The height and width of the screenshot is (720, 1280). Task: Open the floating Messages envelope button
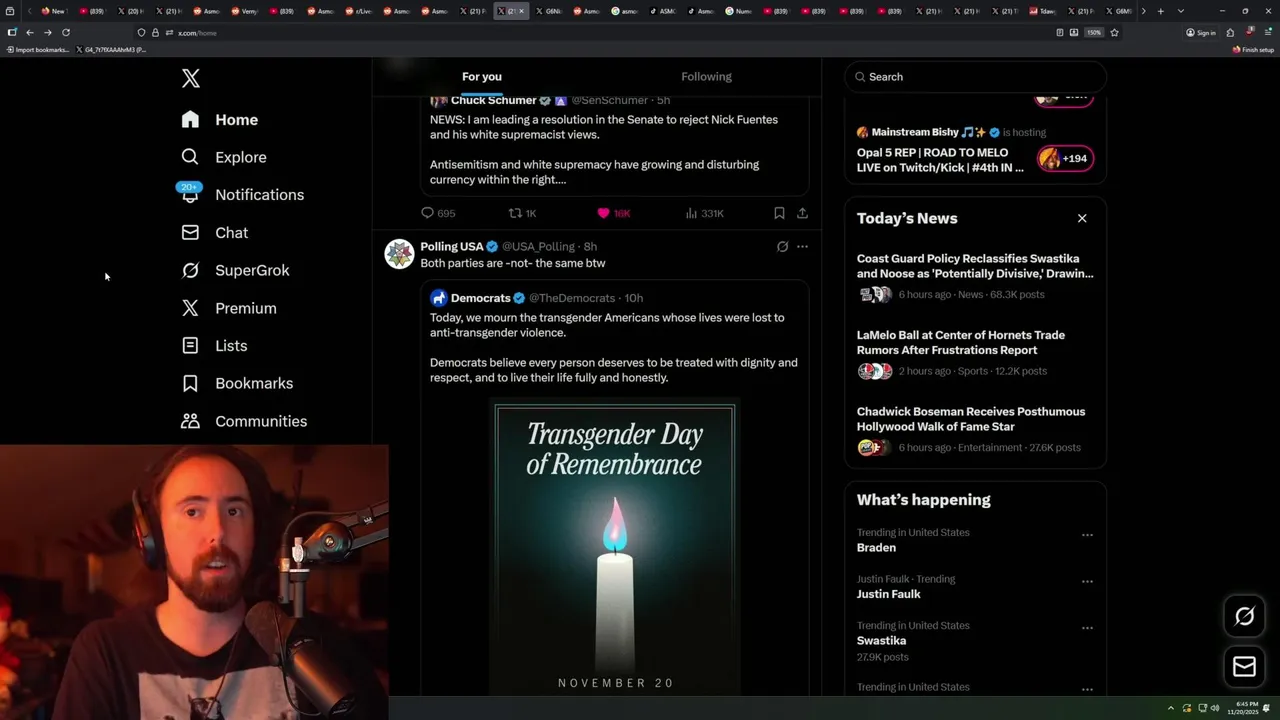pos(1244,666)
